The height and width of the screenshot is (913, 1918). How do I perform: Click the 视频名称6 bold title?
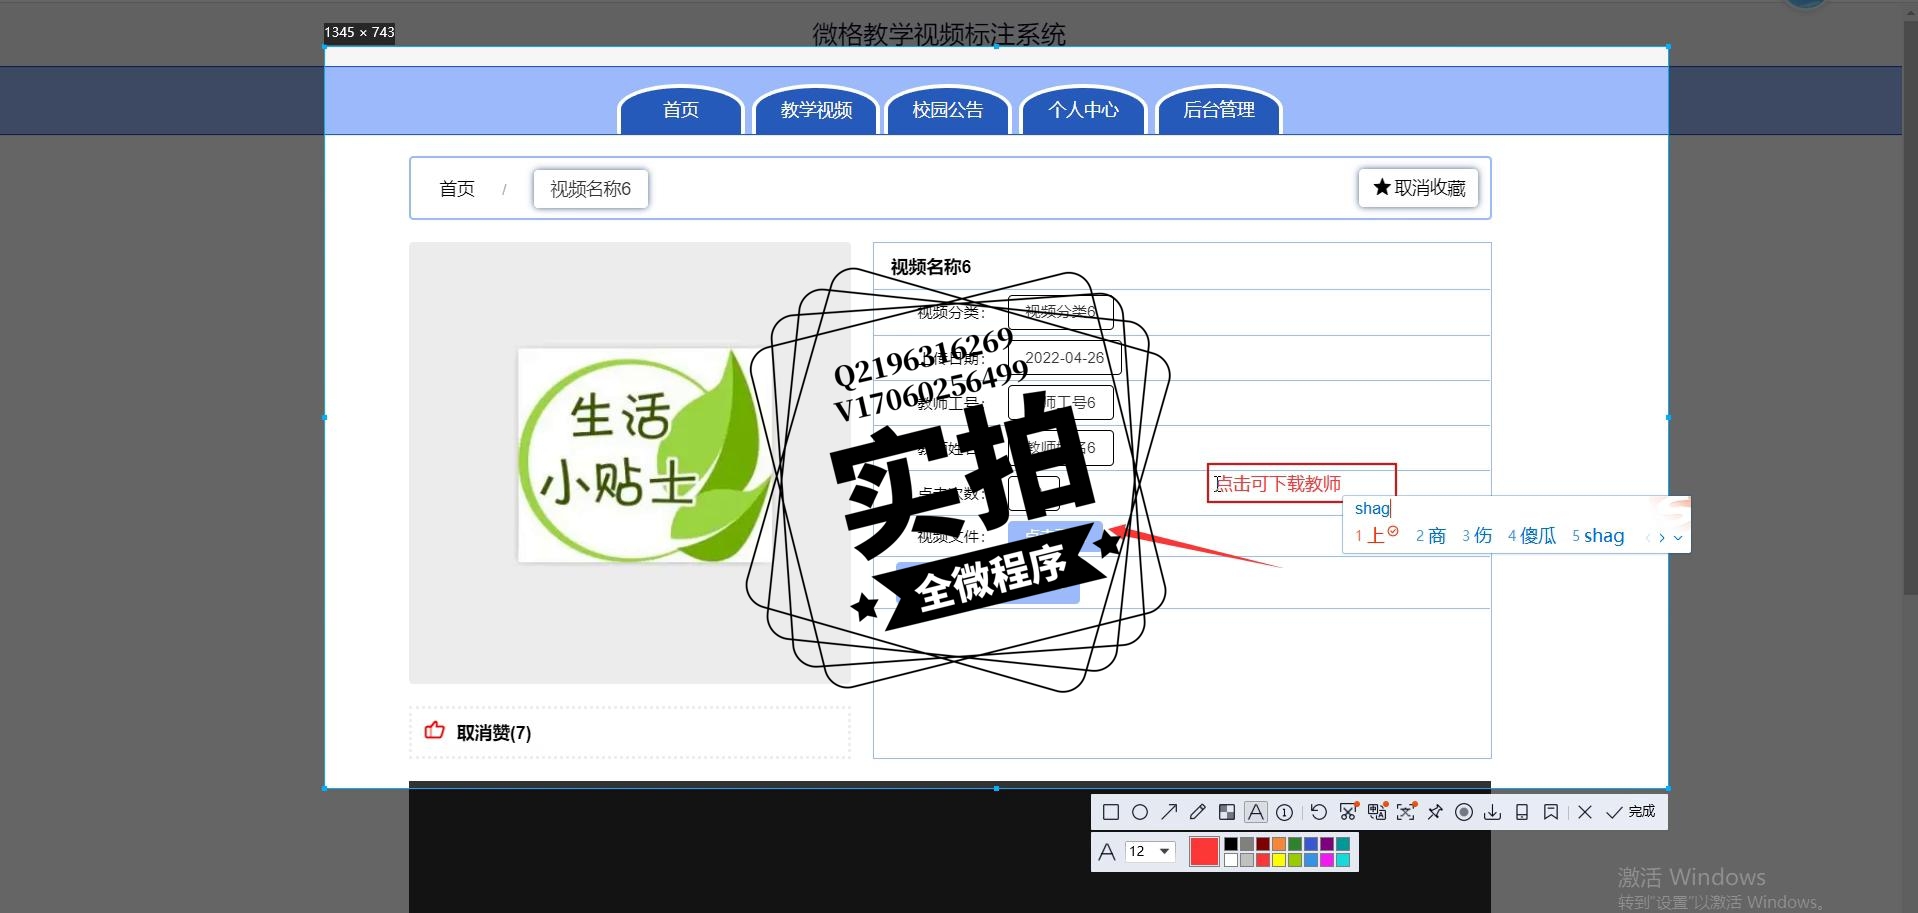(930, 267)
